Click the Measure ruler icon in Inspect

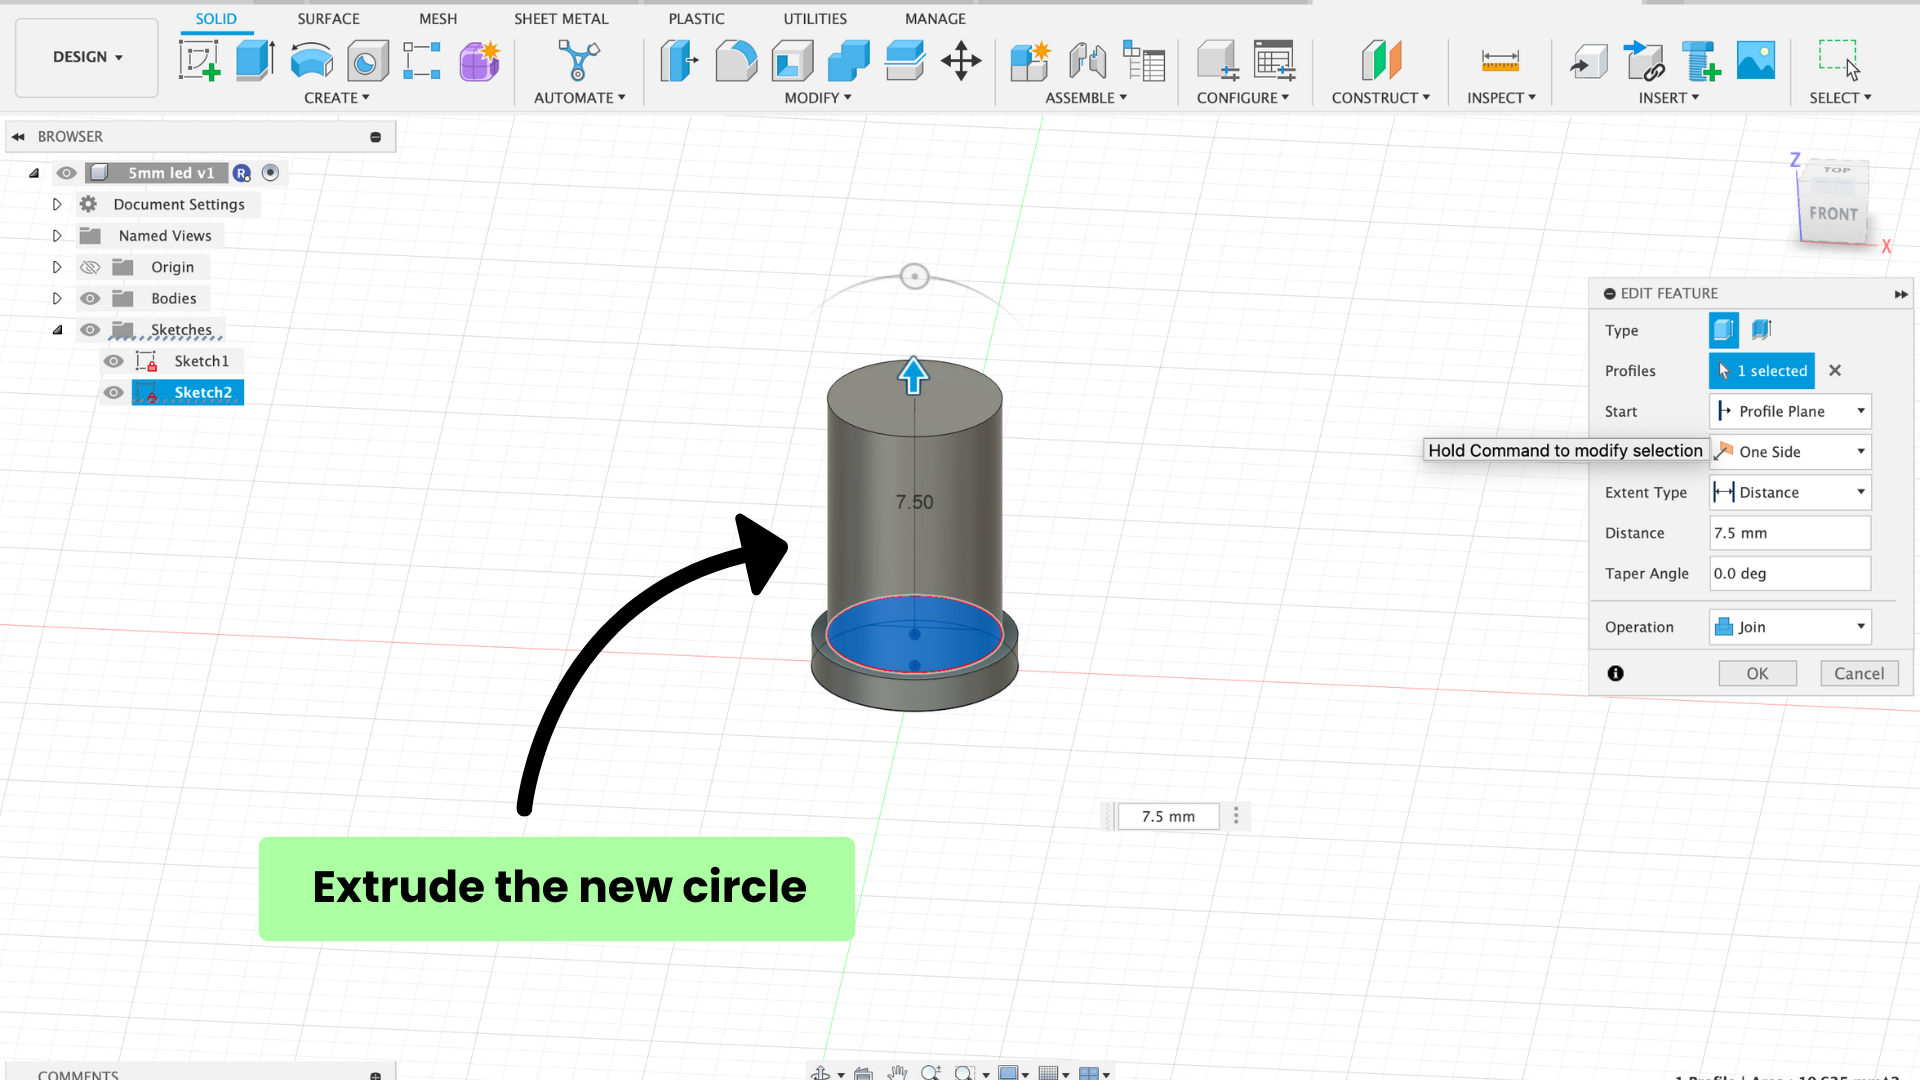click(x=1499, y=61)
